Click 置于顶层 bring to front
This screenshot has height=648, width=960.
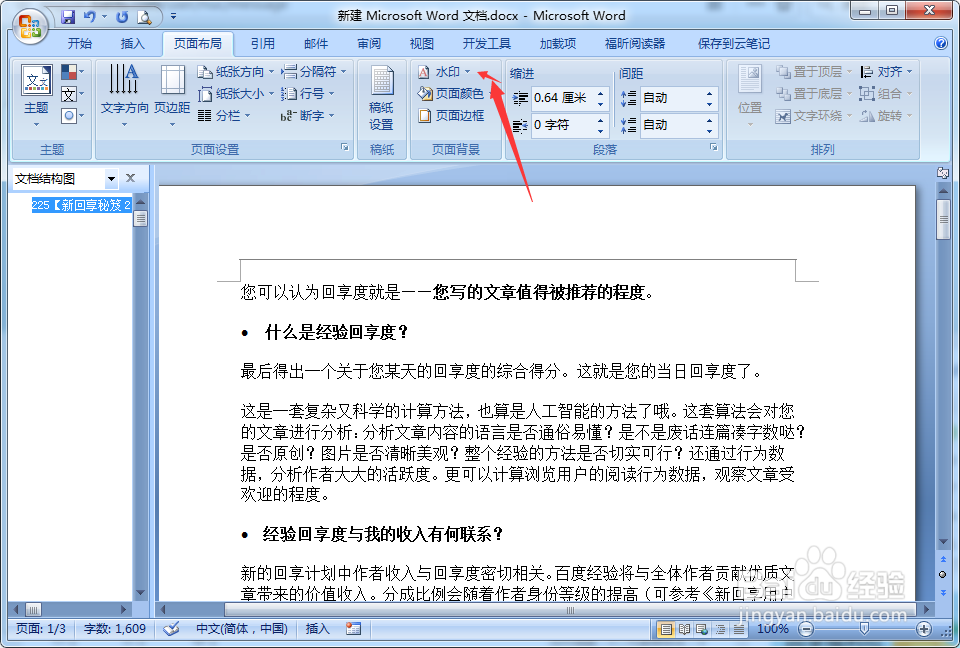pyautogui.click(x=814, y=72)
